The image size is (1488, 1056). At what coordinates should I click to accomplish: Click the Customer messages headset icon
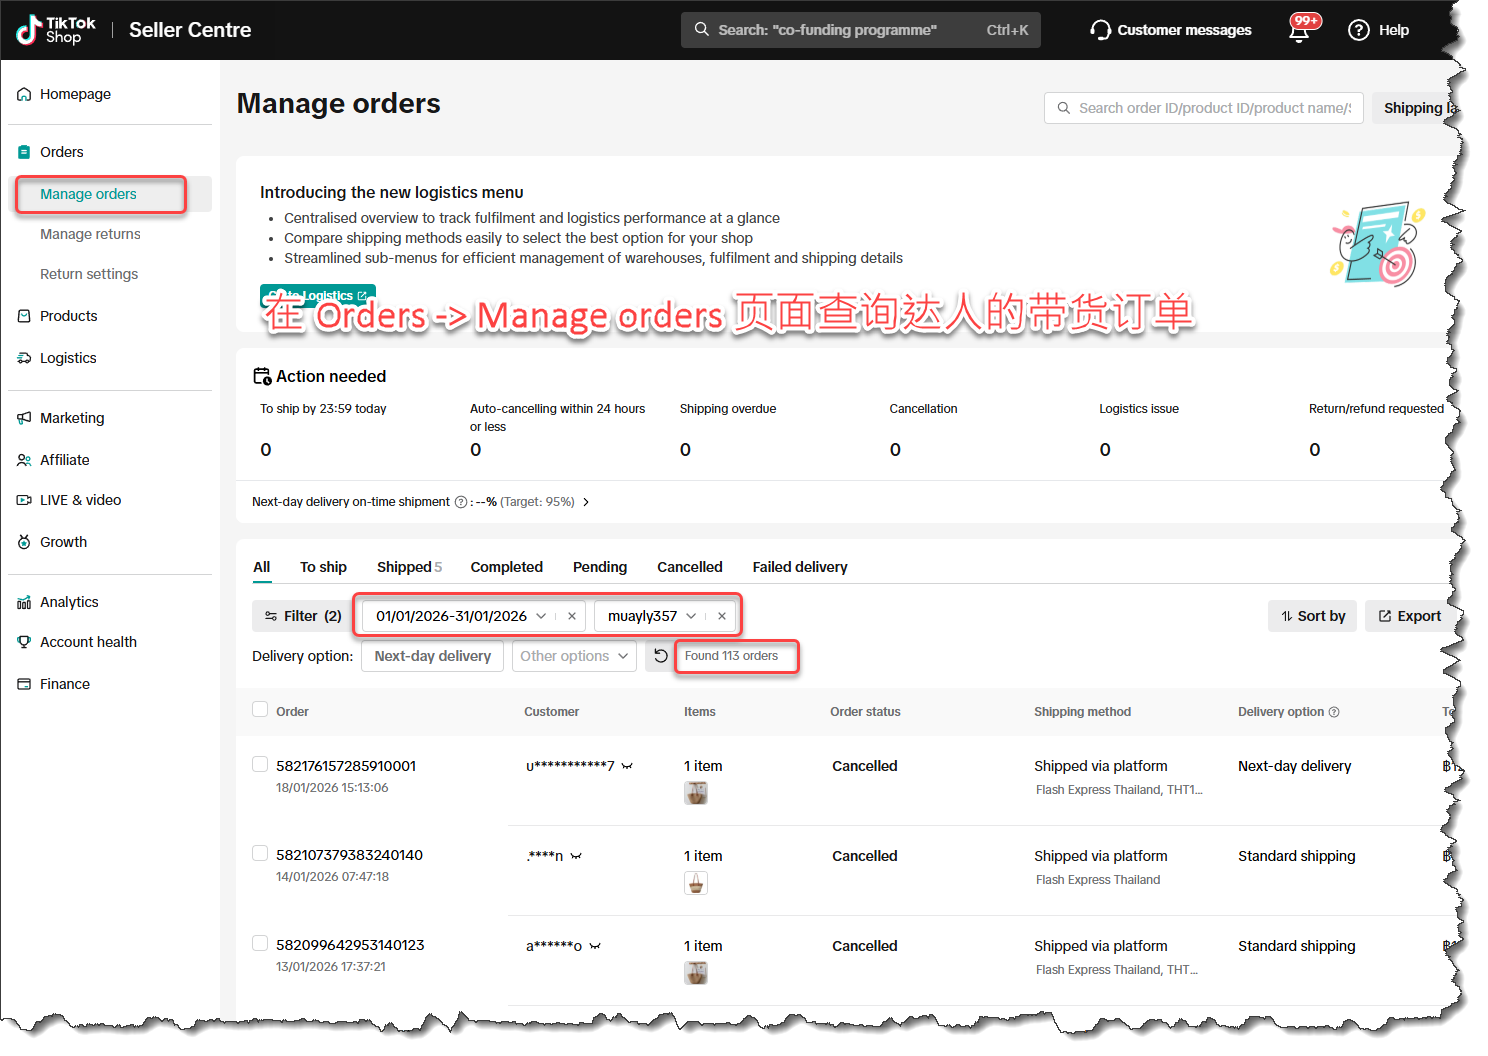(1100, 30)
